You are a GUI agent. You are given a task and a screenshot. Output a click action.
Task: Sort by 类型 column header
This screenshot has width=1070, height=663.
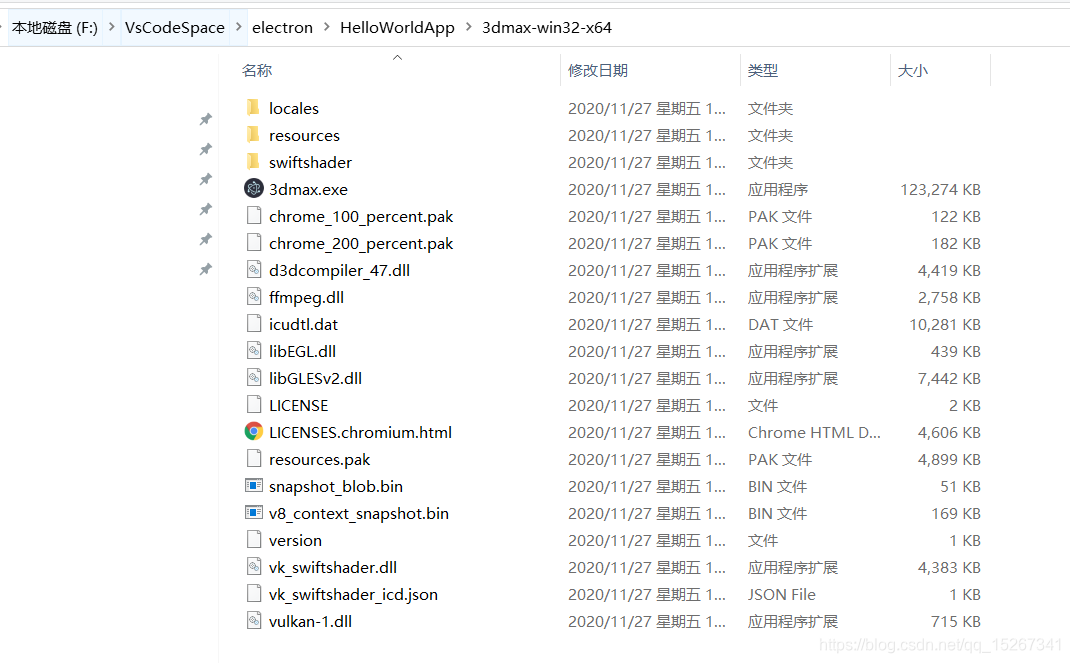tap(763, 70)
